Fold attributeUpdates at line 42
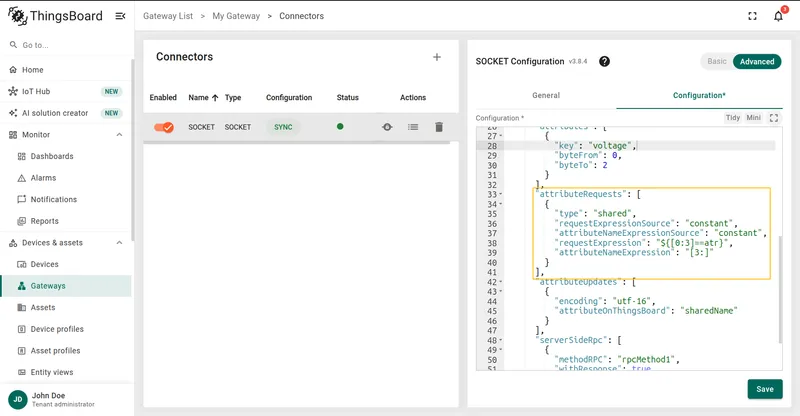 pyautogui.click(x=501, y=282)
